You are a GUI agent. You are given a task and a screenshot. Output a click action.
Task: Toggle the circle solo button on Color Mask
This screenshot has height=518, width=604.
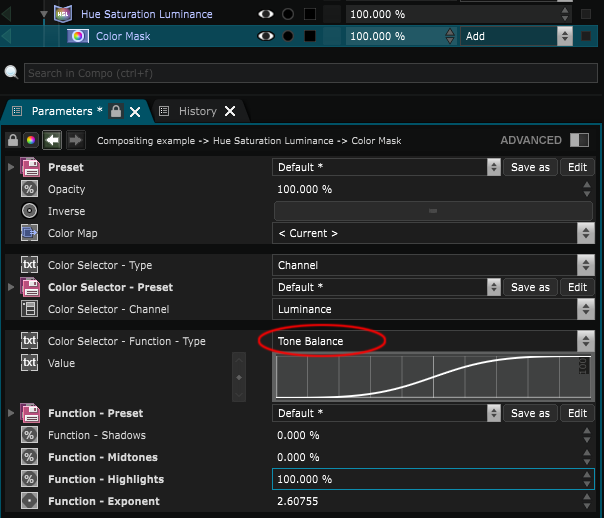(288, 36)
